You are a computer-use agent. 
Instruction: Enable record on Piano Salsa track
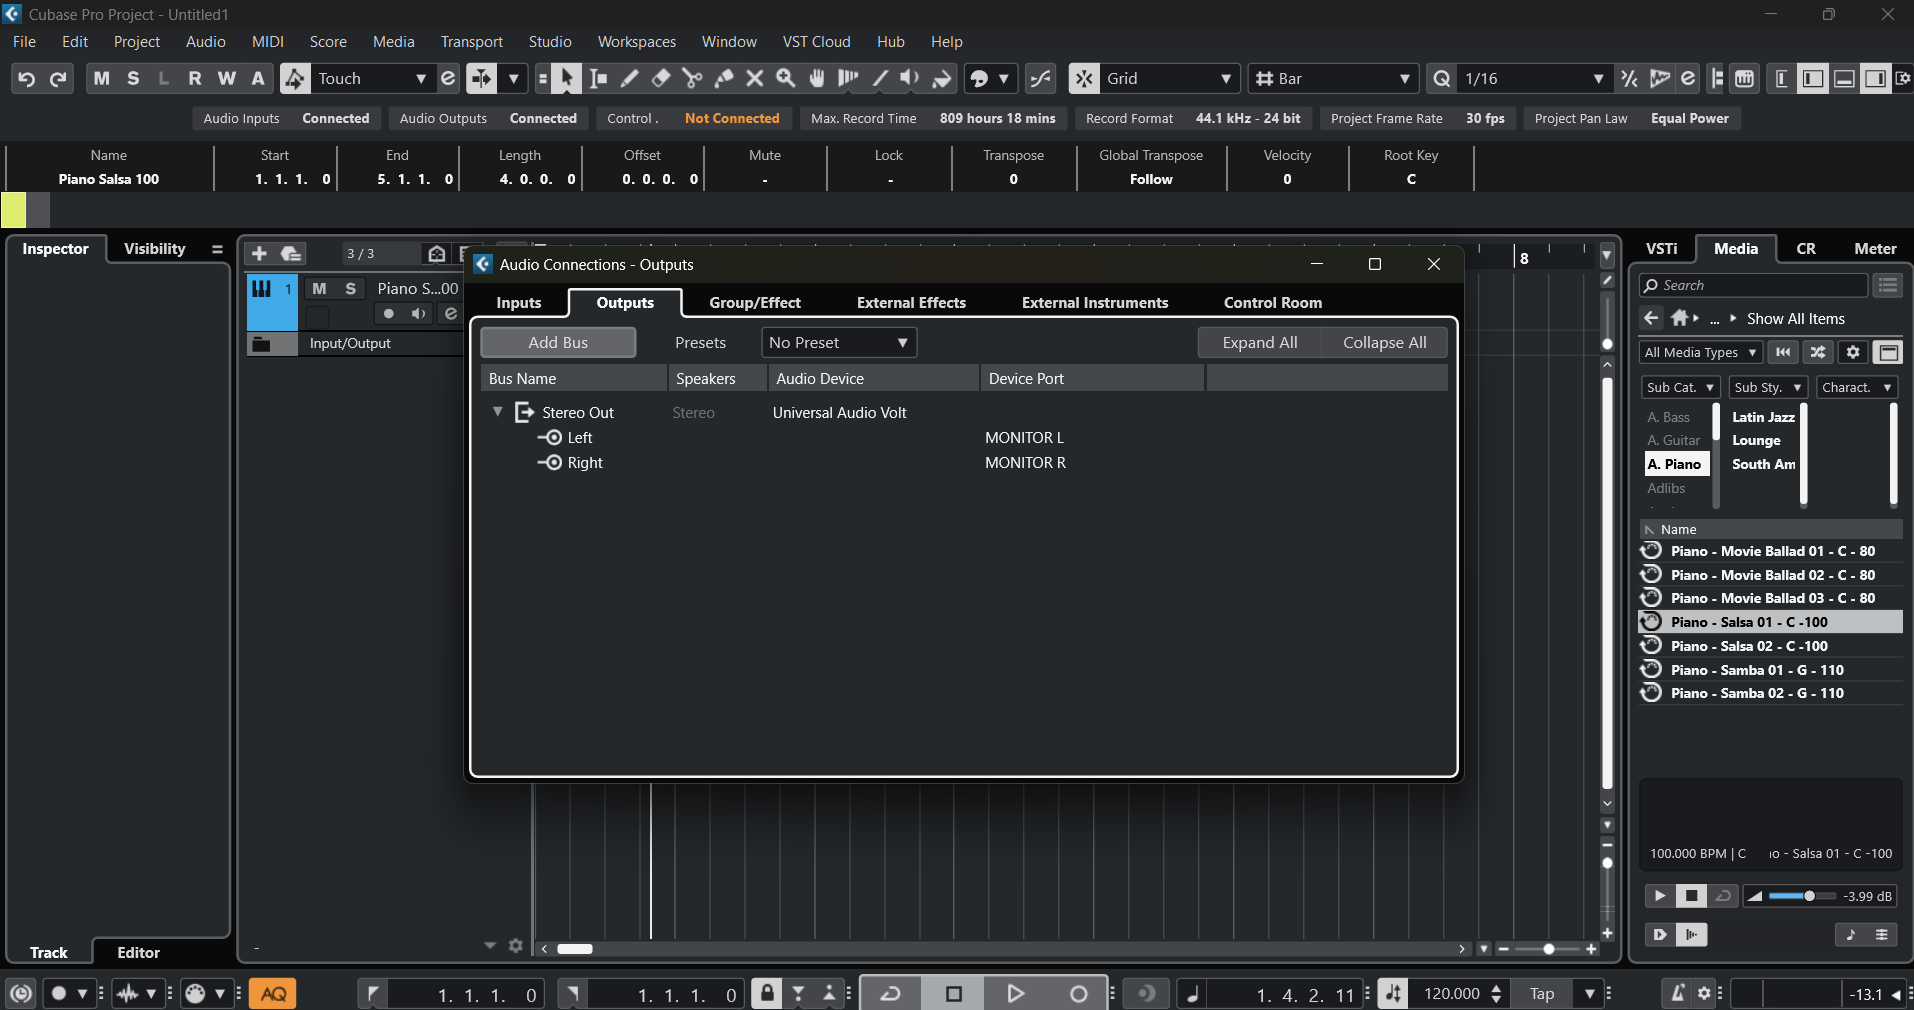(388, 314)
